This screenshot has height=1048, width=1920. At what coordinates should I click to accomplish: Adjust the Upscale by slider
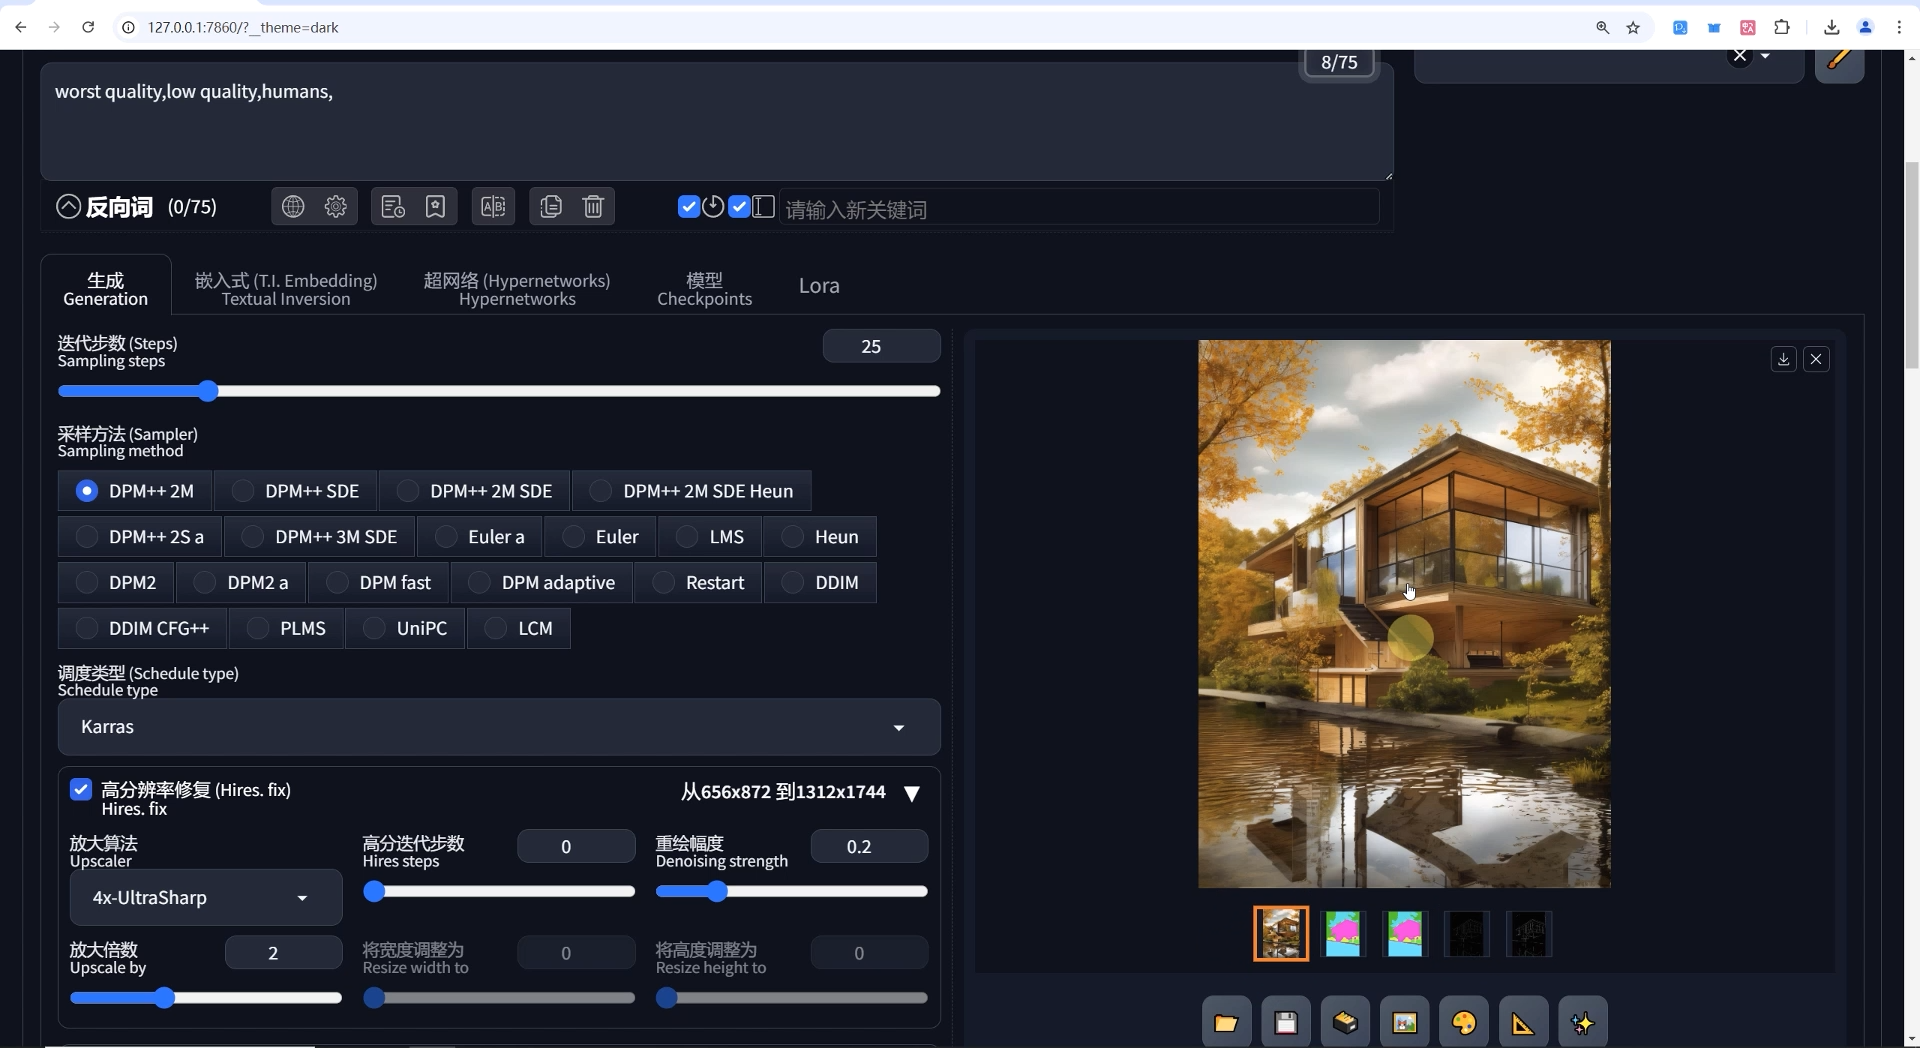(x=206, y=998)
